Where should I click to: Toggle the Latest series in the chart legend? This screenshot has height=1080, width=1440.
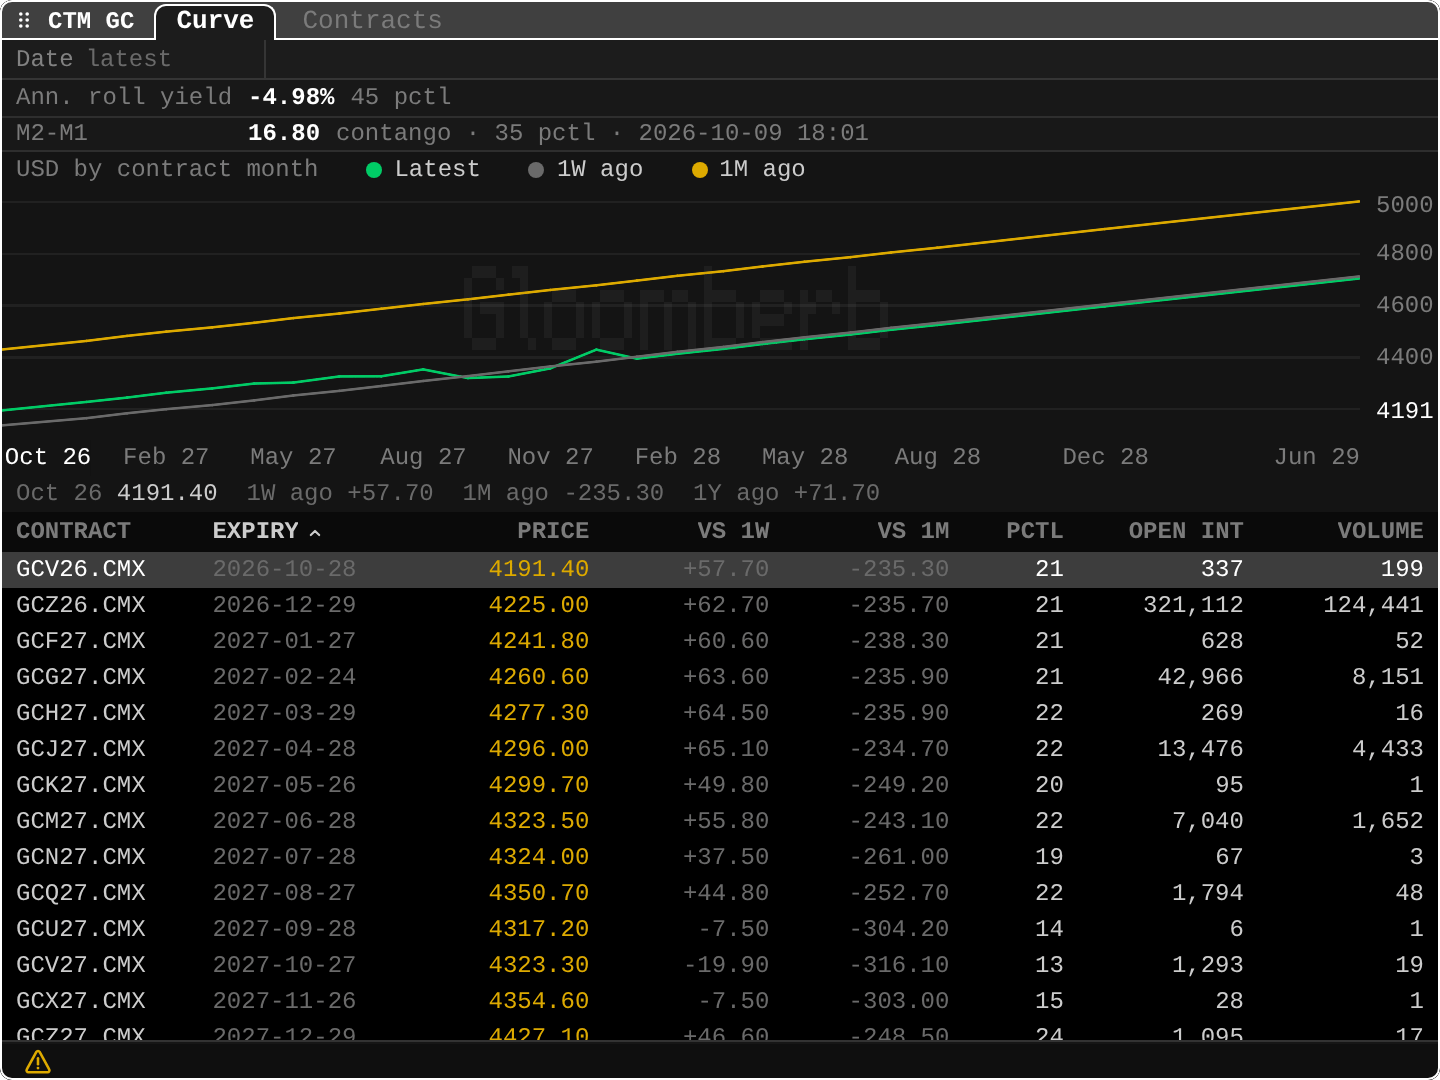pyautogui.click(x=423, y=169)
